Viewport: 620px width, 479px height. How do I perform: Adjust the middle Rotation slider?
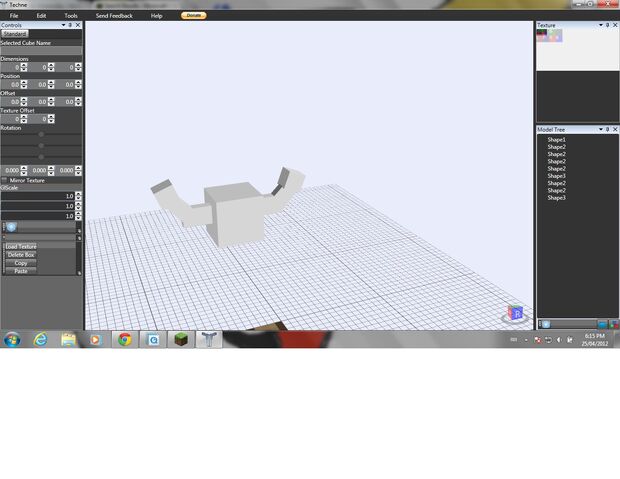pyautogui.click(x=41, y=146)
